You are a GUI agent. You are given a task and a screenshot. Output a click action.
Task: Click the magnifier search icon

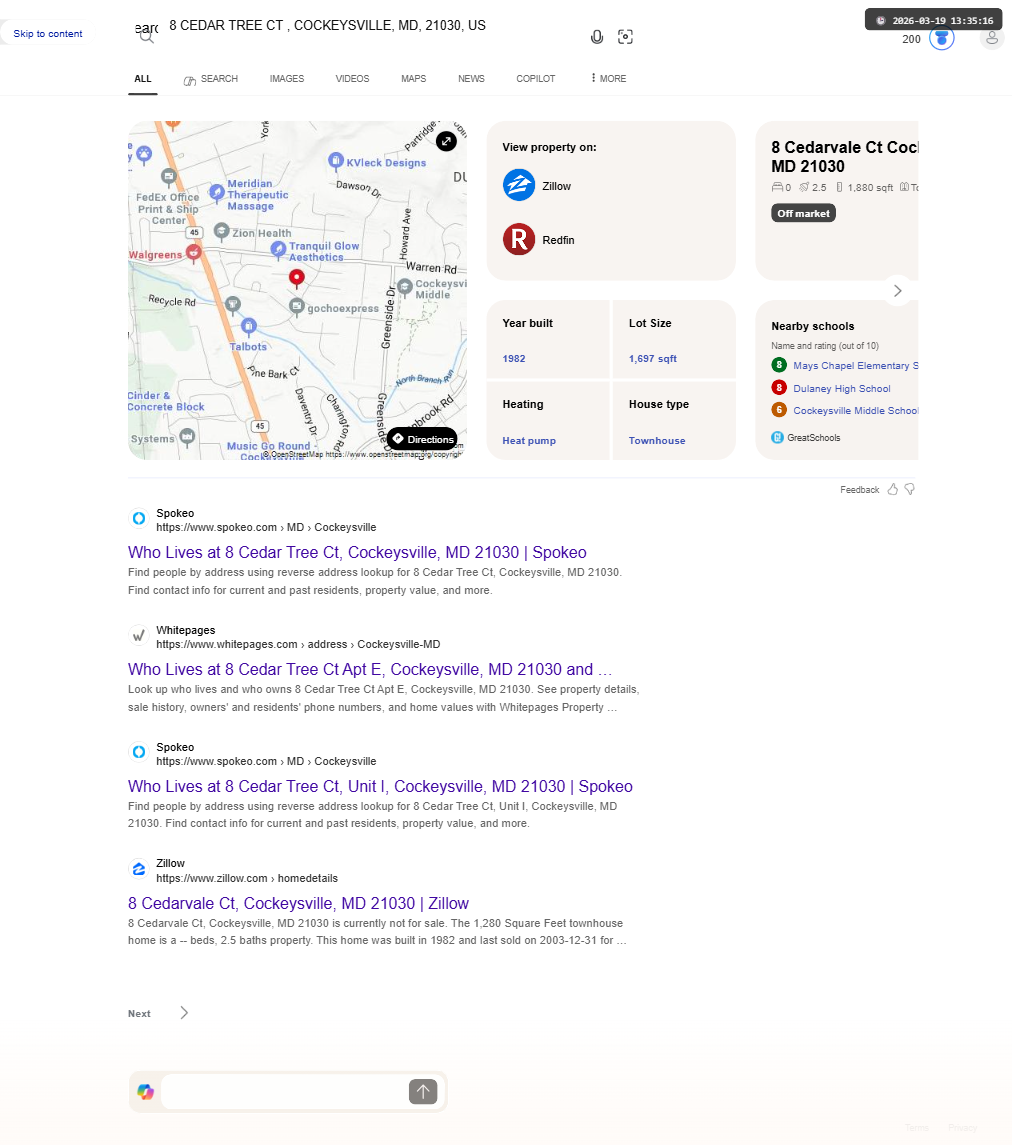tap(146, 37)
